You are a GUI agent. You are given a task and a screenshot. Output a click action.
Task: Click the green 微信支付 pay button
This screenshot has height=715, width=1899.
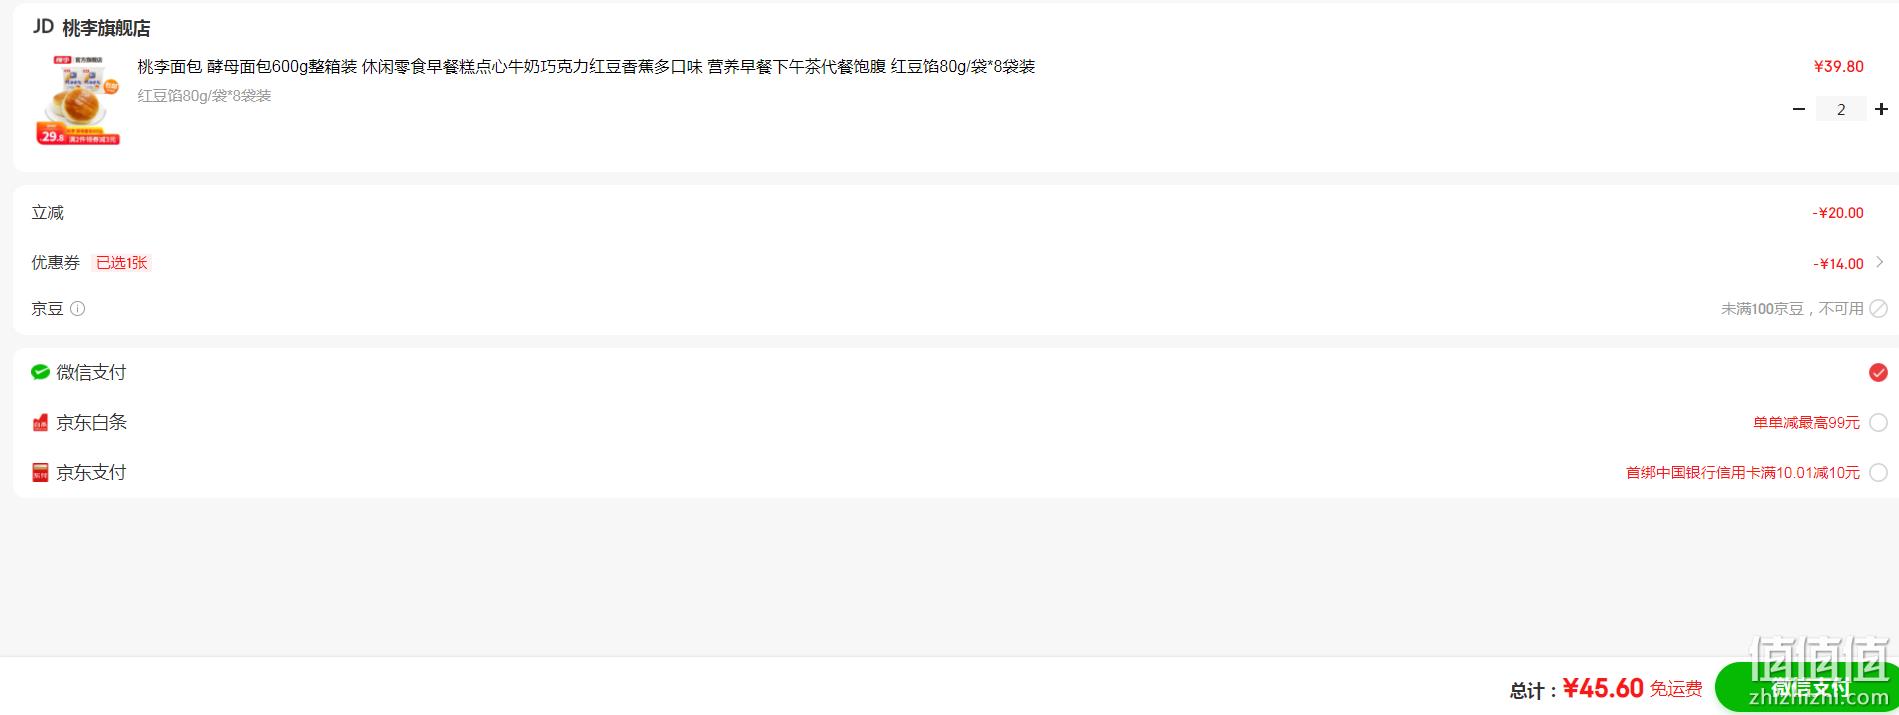1806,687
